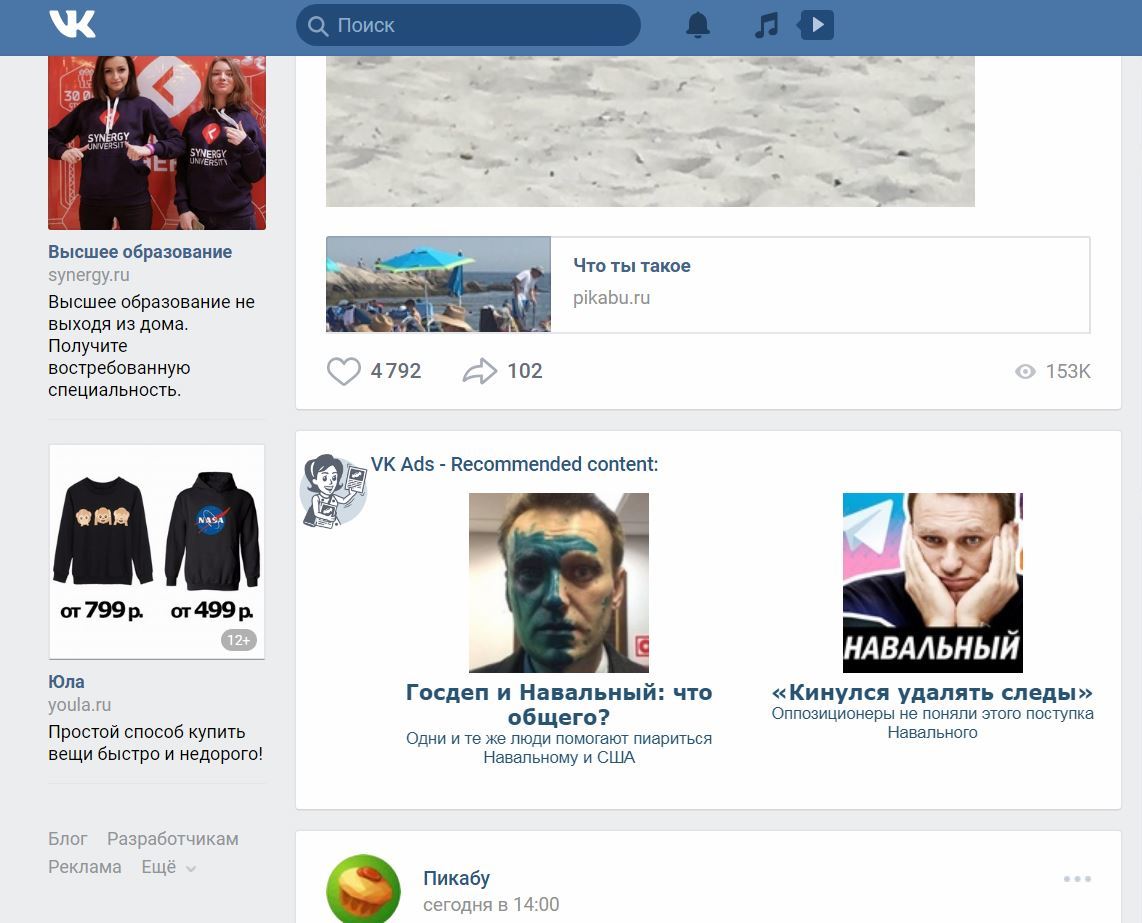Click in the Поиск search field
Viewport: 1142px width, 923px height.
480,25
